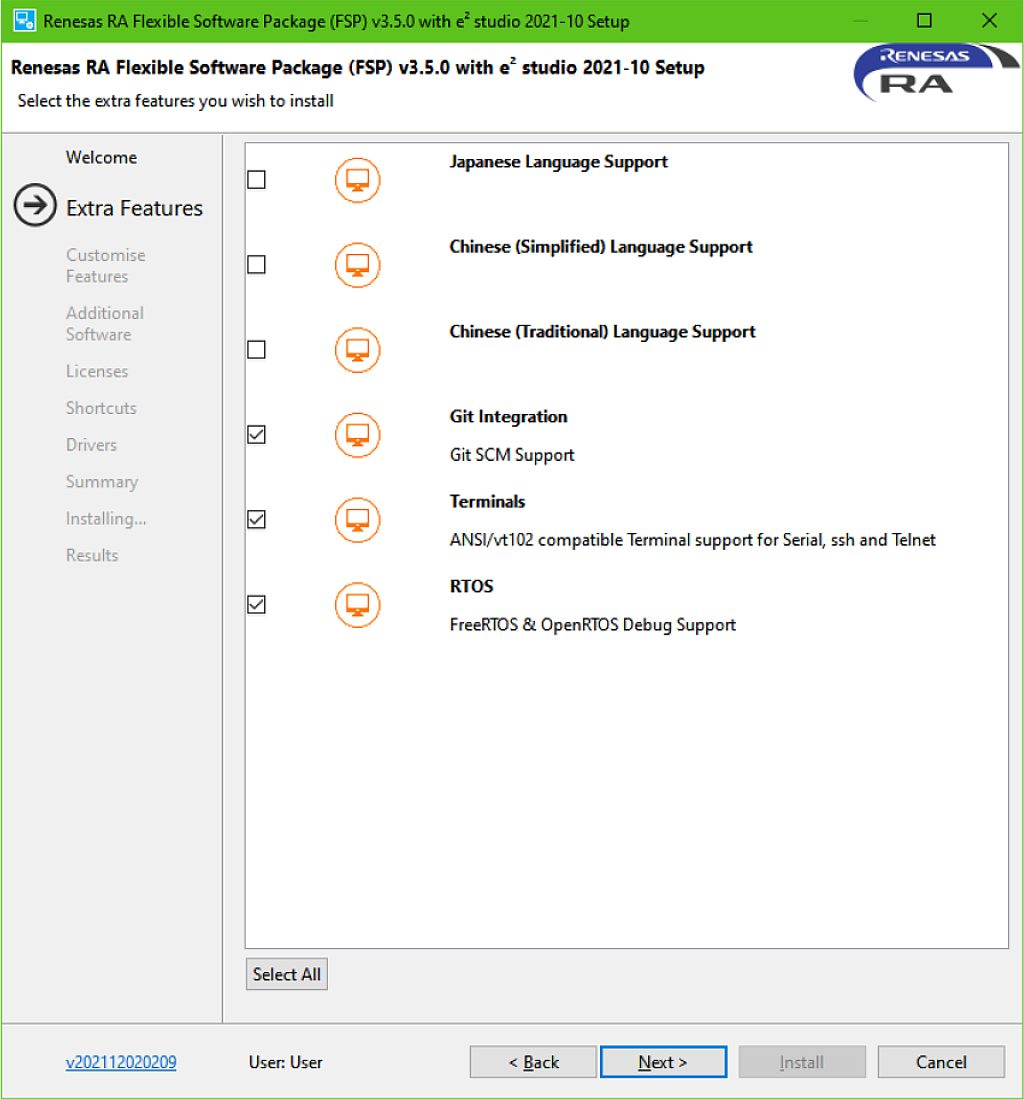Disable the RTOS debug support checkbox
This screenshot has width=1024, height=1100.
point(256,604)
